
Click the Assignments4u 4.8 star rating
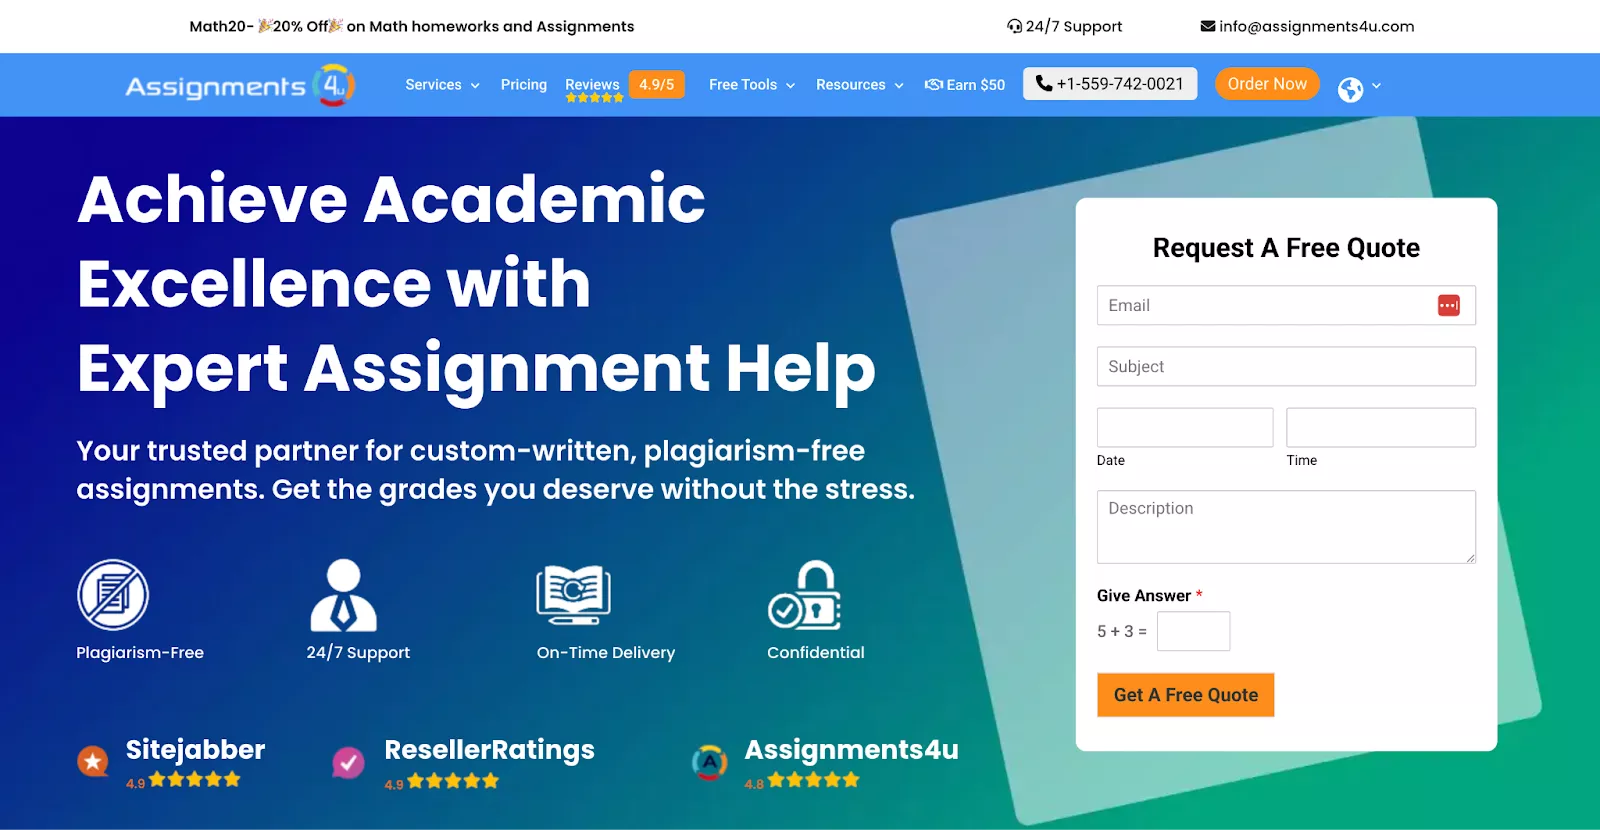(813, 780)
